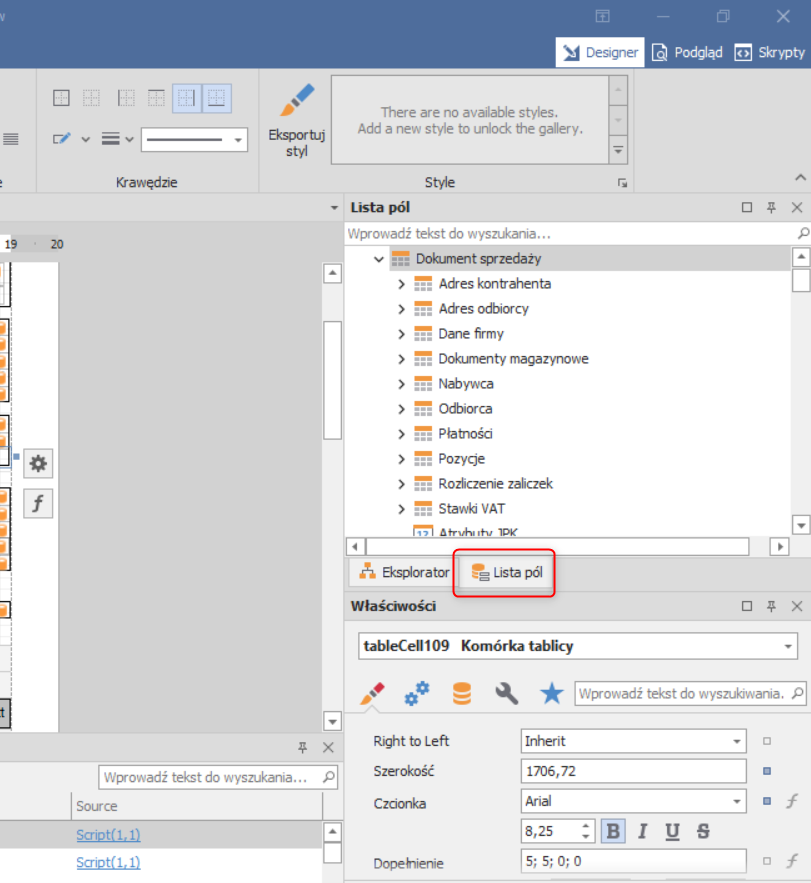Viewport: 811px width, 883px height.
Task: Click the Lista pól search field
Action: tap(570, 233)
